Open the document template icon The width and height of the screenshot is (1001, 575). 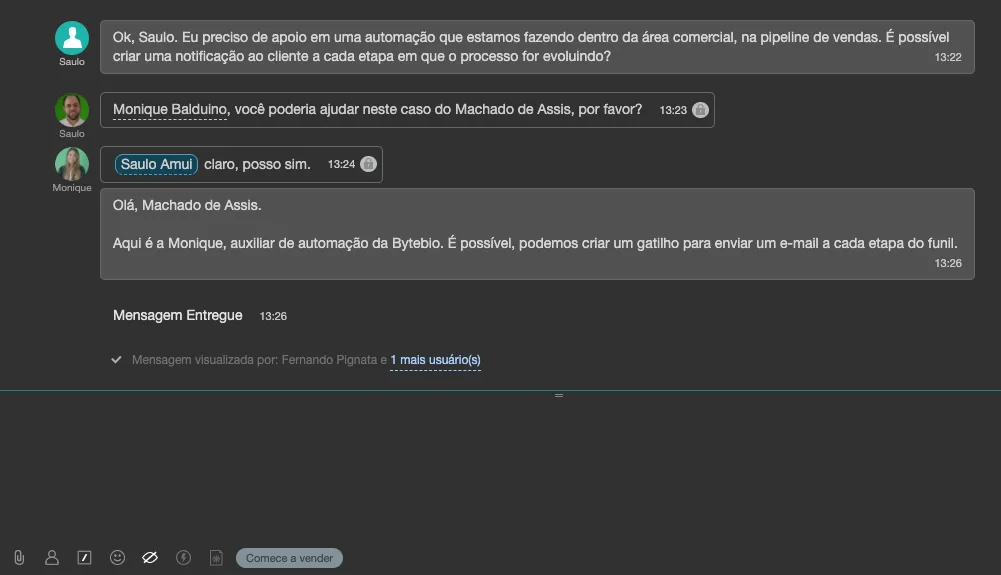(x=216, y=558)
